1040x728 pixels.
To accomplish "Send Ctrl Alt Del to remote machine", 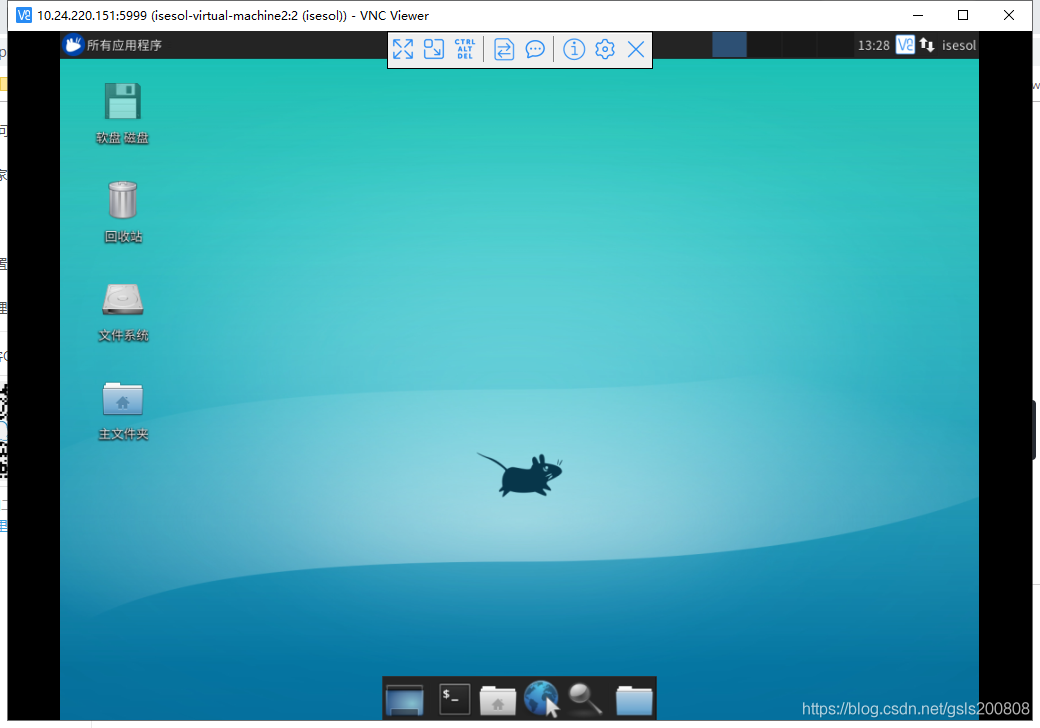I will pyautogui.click(x=465, y=49).
